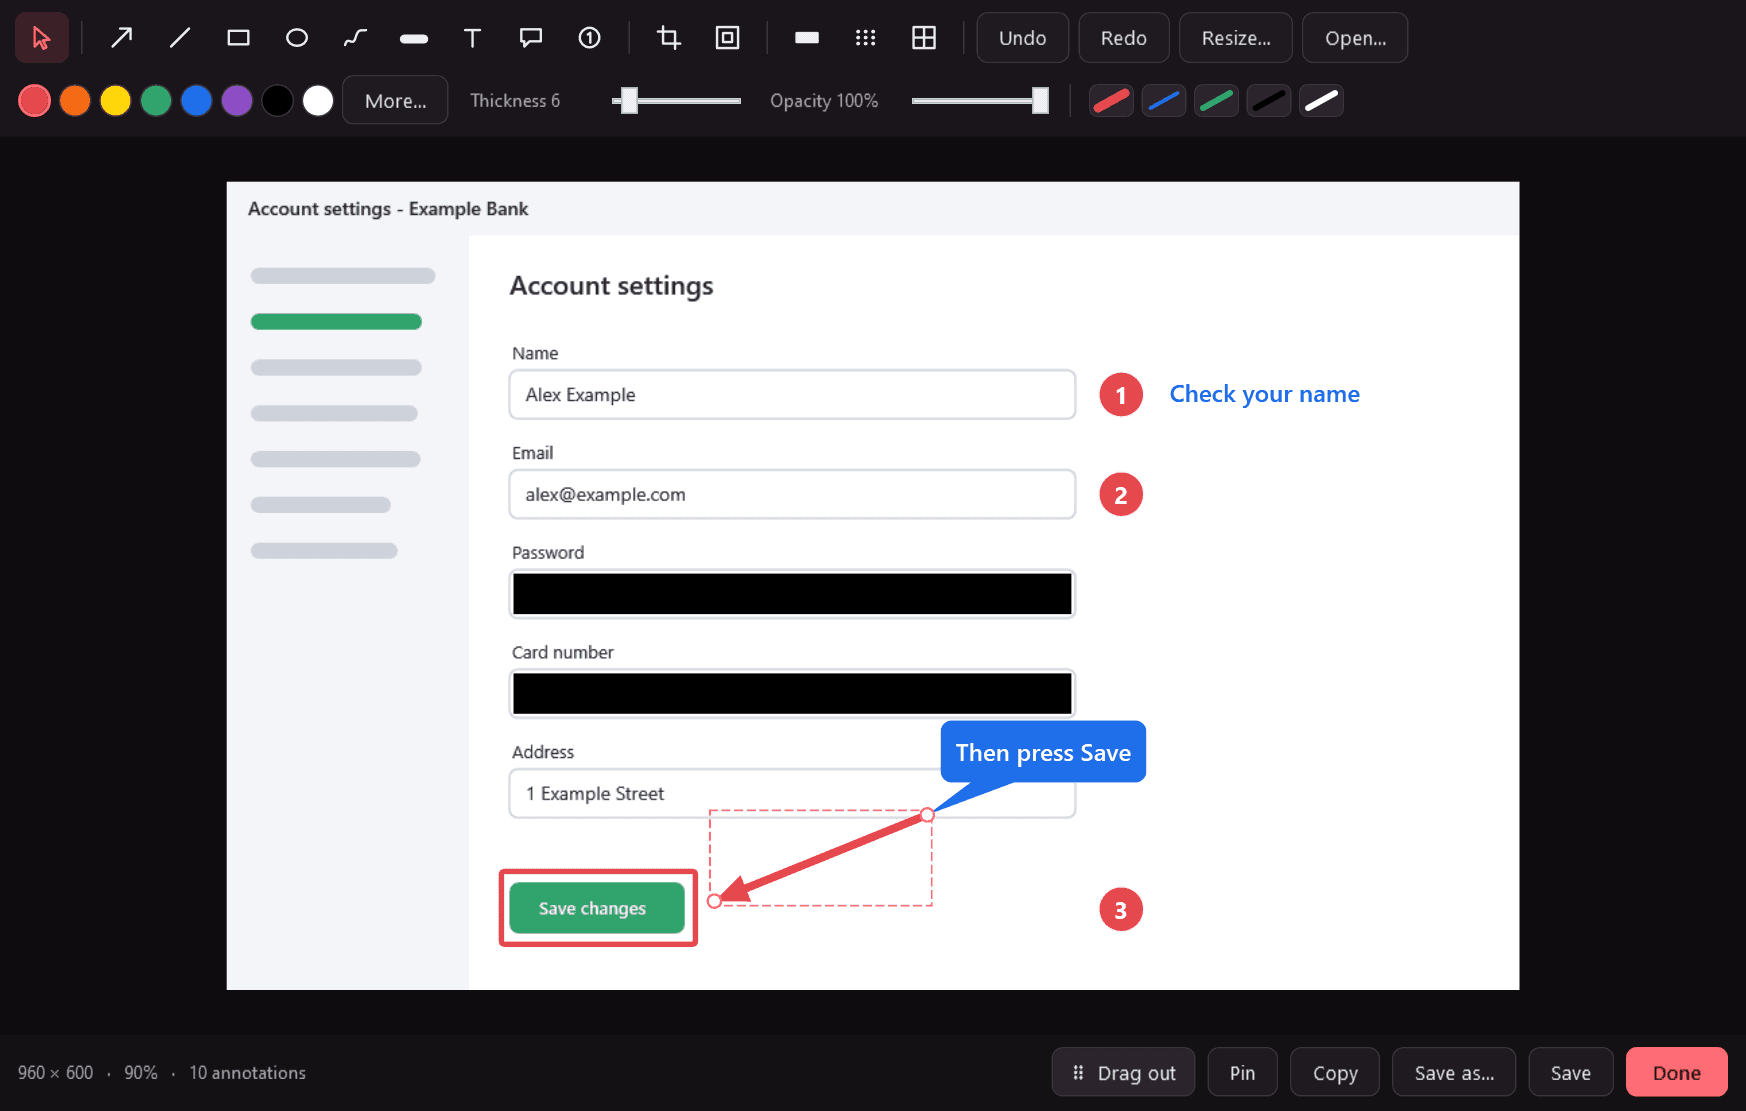Pick the red color swatch
The width and height of the screenshot is (1746, 1111).
coord(34,101)
